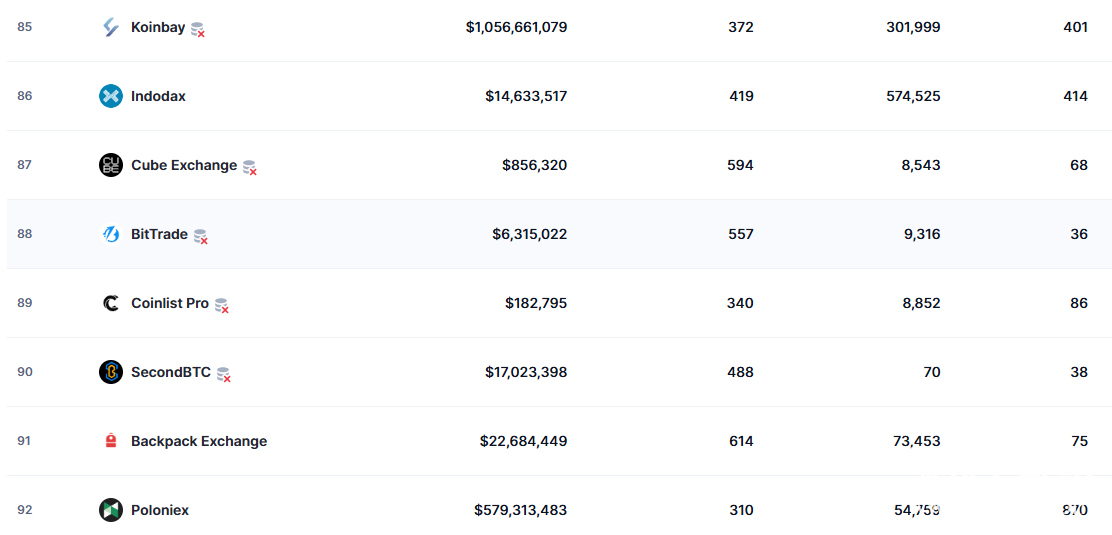Select SecondBTC's $17,023,398 volume cell

coord(526,372)
